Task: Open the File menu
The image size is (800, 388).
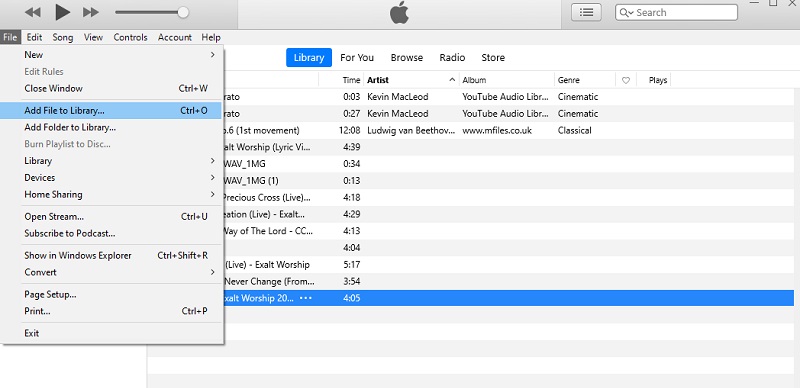Action: click(x=10, y=37)
